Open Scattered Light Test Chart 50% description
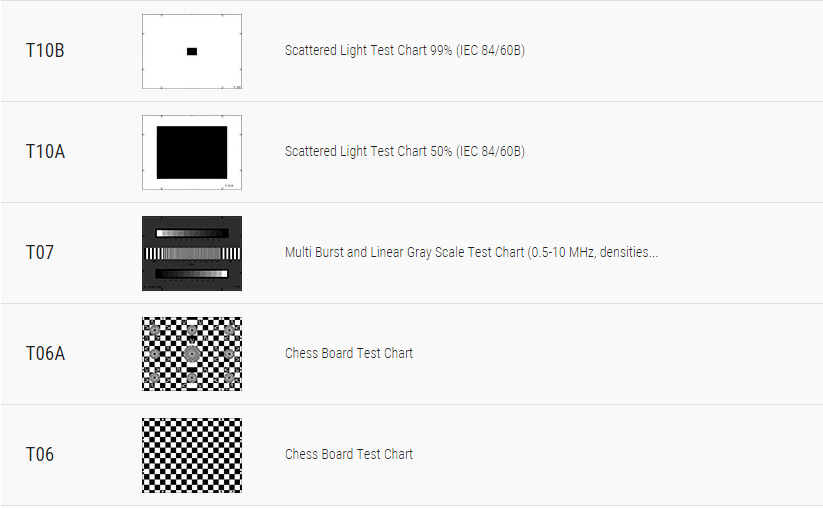This screenshot has height=508, width=823. [x=405, y=151]
